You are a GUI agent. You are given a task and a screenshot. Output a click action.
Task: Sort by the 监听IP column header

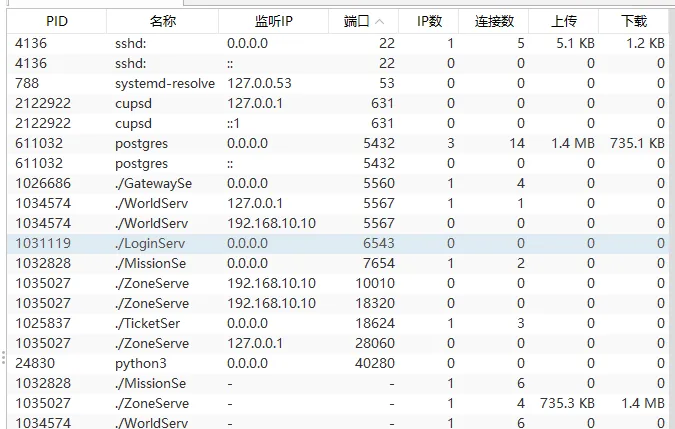[x=273, y=21]
